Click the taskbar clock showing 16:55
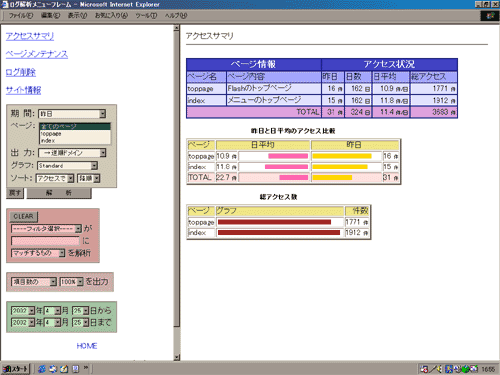Image resolution: width=500 pixels, height=375 pixels. tap(488, 369)
